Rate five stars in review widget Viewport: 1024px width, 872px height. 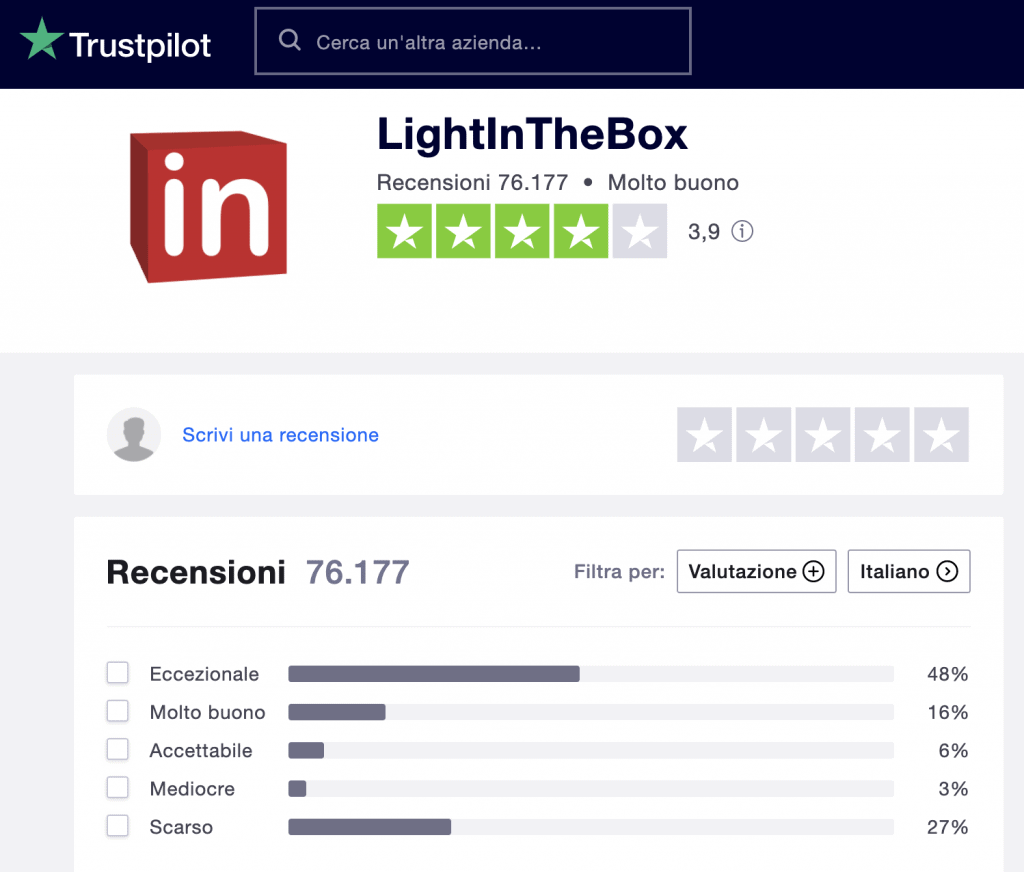click(x=941, y=435)
